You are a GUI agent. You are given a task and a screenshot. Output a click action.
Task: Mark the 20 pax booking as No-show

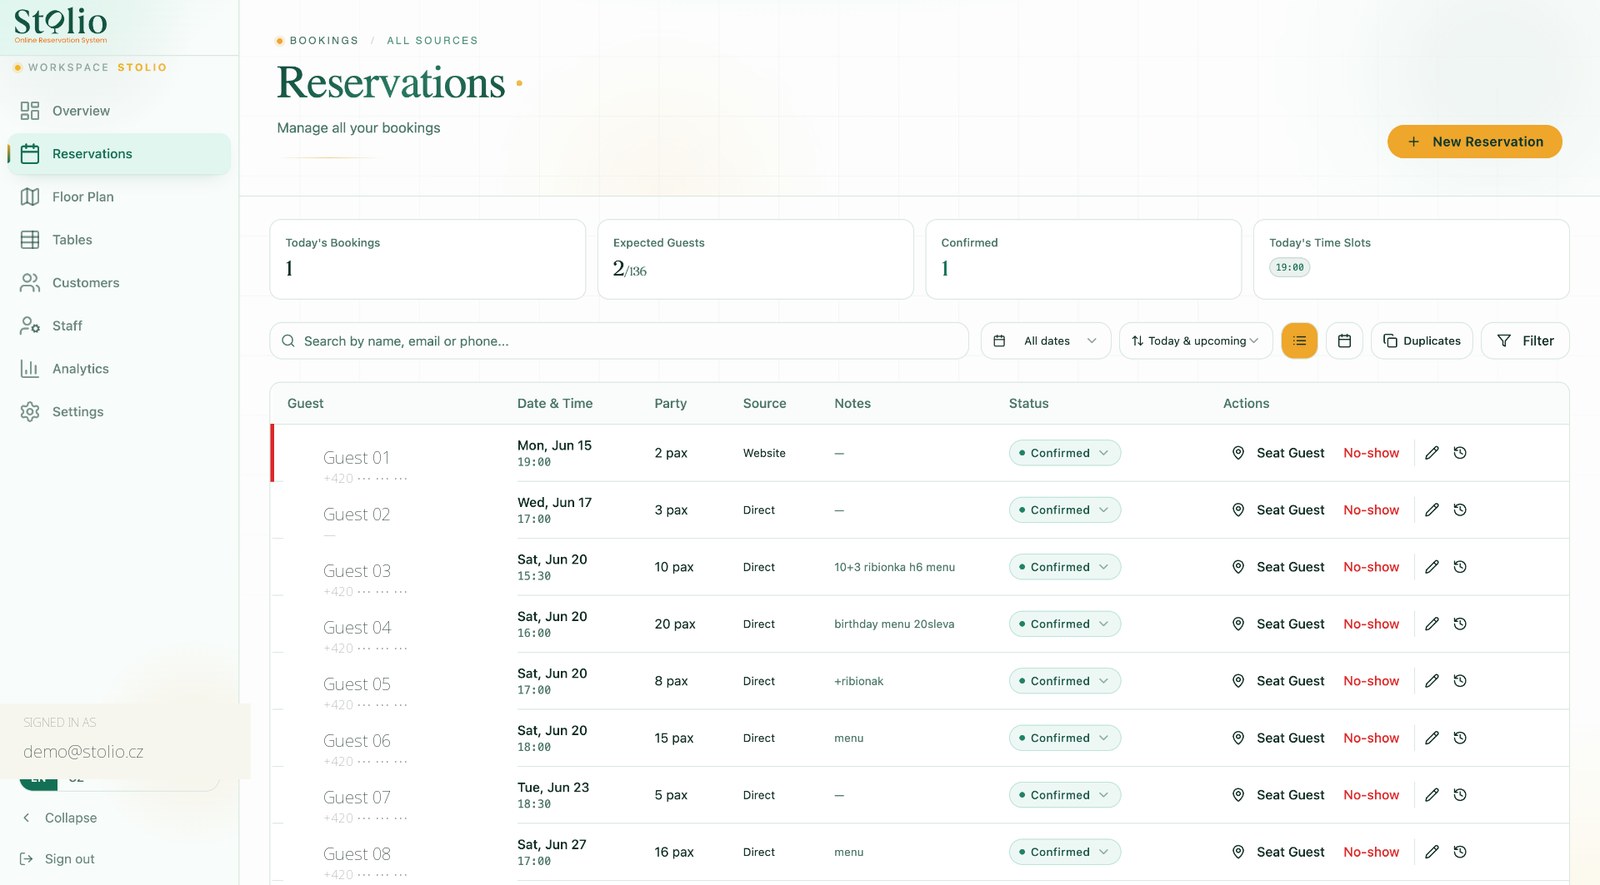(1371, 624)
